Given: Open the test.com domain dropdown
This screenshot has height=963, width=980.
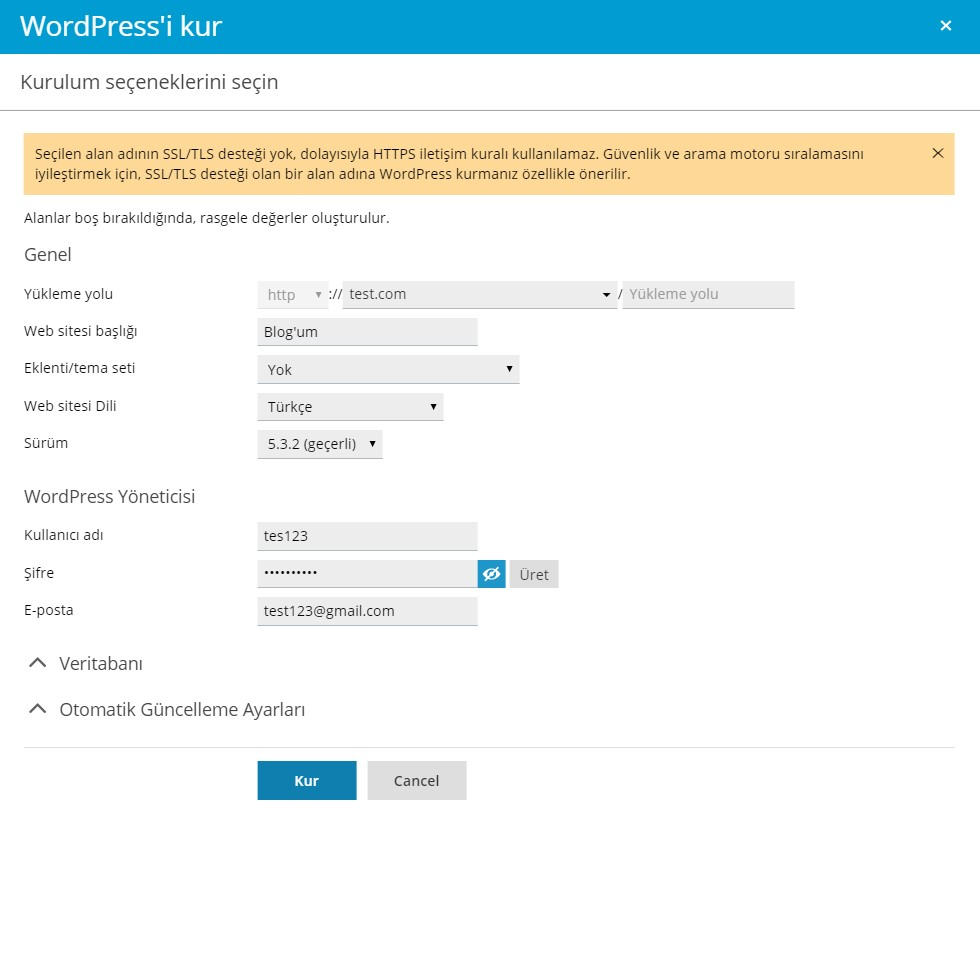Looking at the screenshot, I should 479,294.
